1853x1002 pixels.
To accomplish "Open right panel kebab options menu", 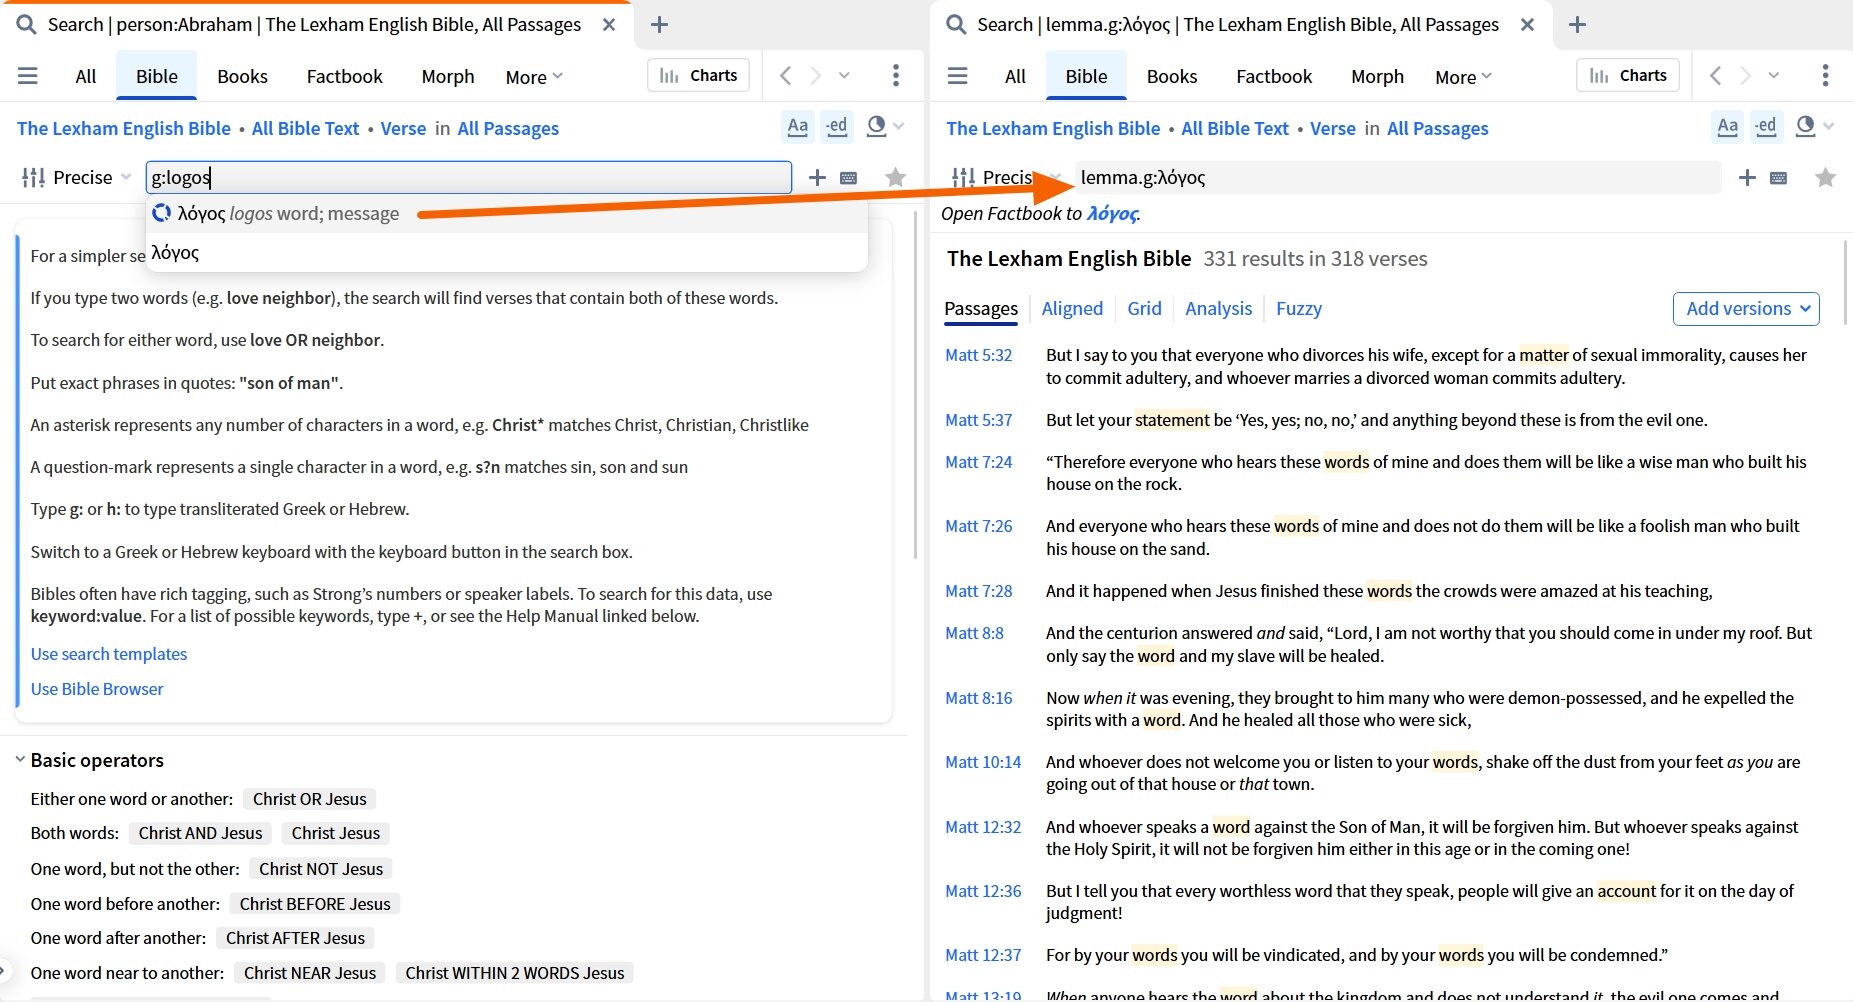I will coord(1825,75).
